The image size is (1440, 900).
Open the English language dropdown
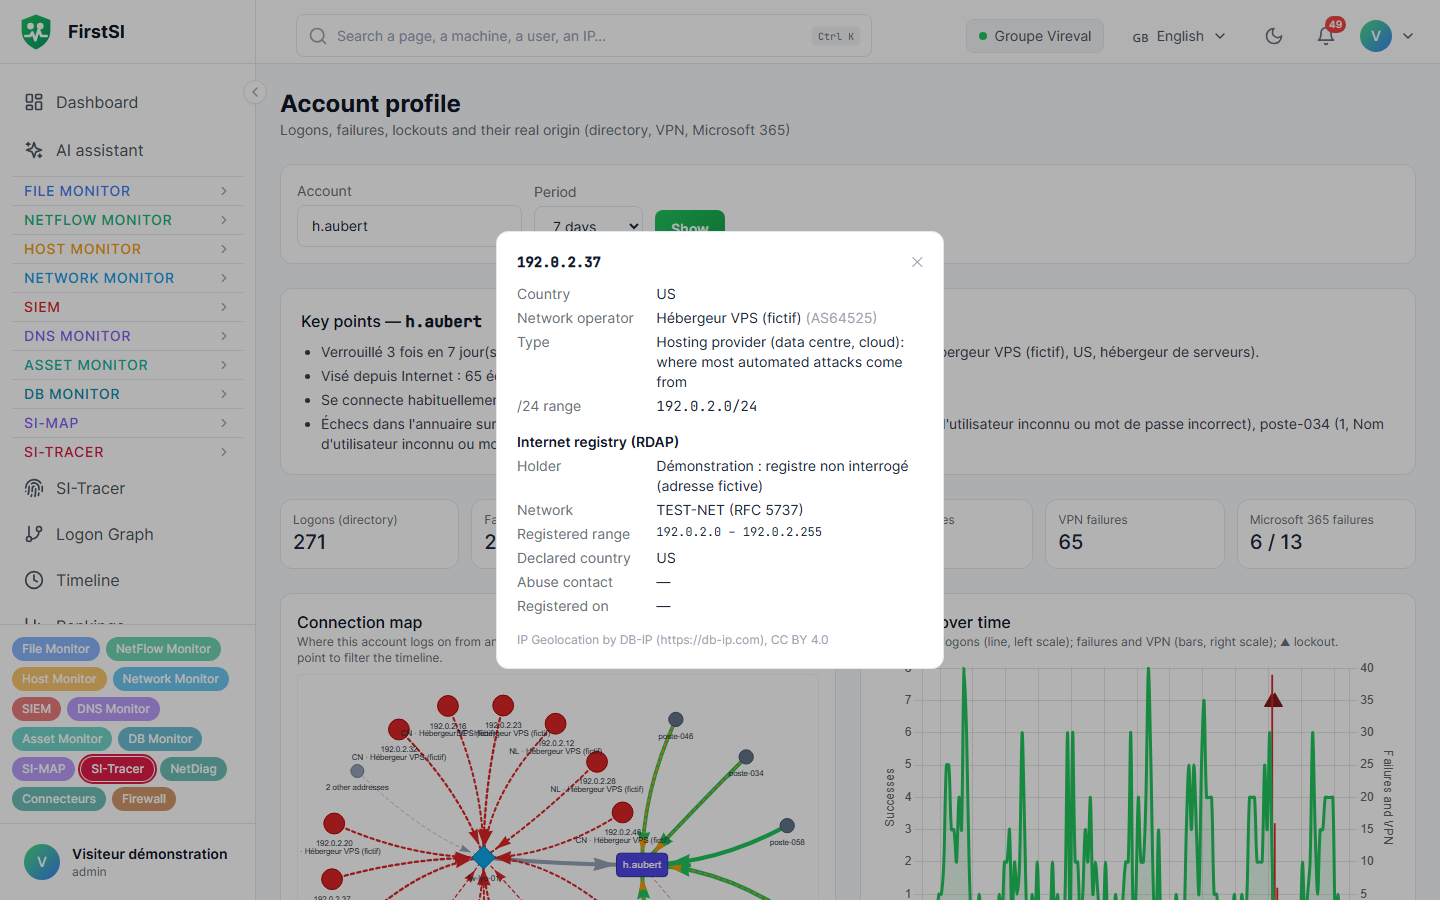point(1179,36)
